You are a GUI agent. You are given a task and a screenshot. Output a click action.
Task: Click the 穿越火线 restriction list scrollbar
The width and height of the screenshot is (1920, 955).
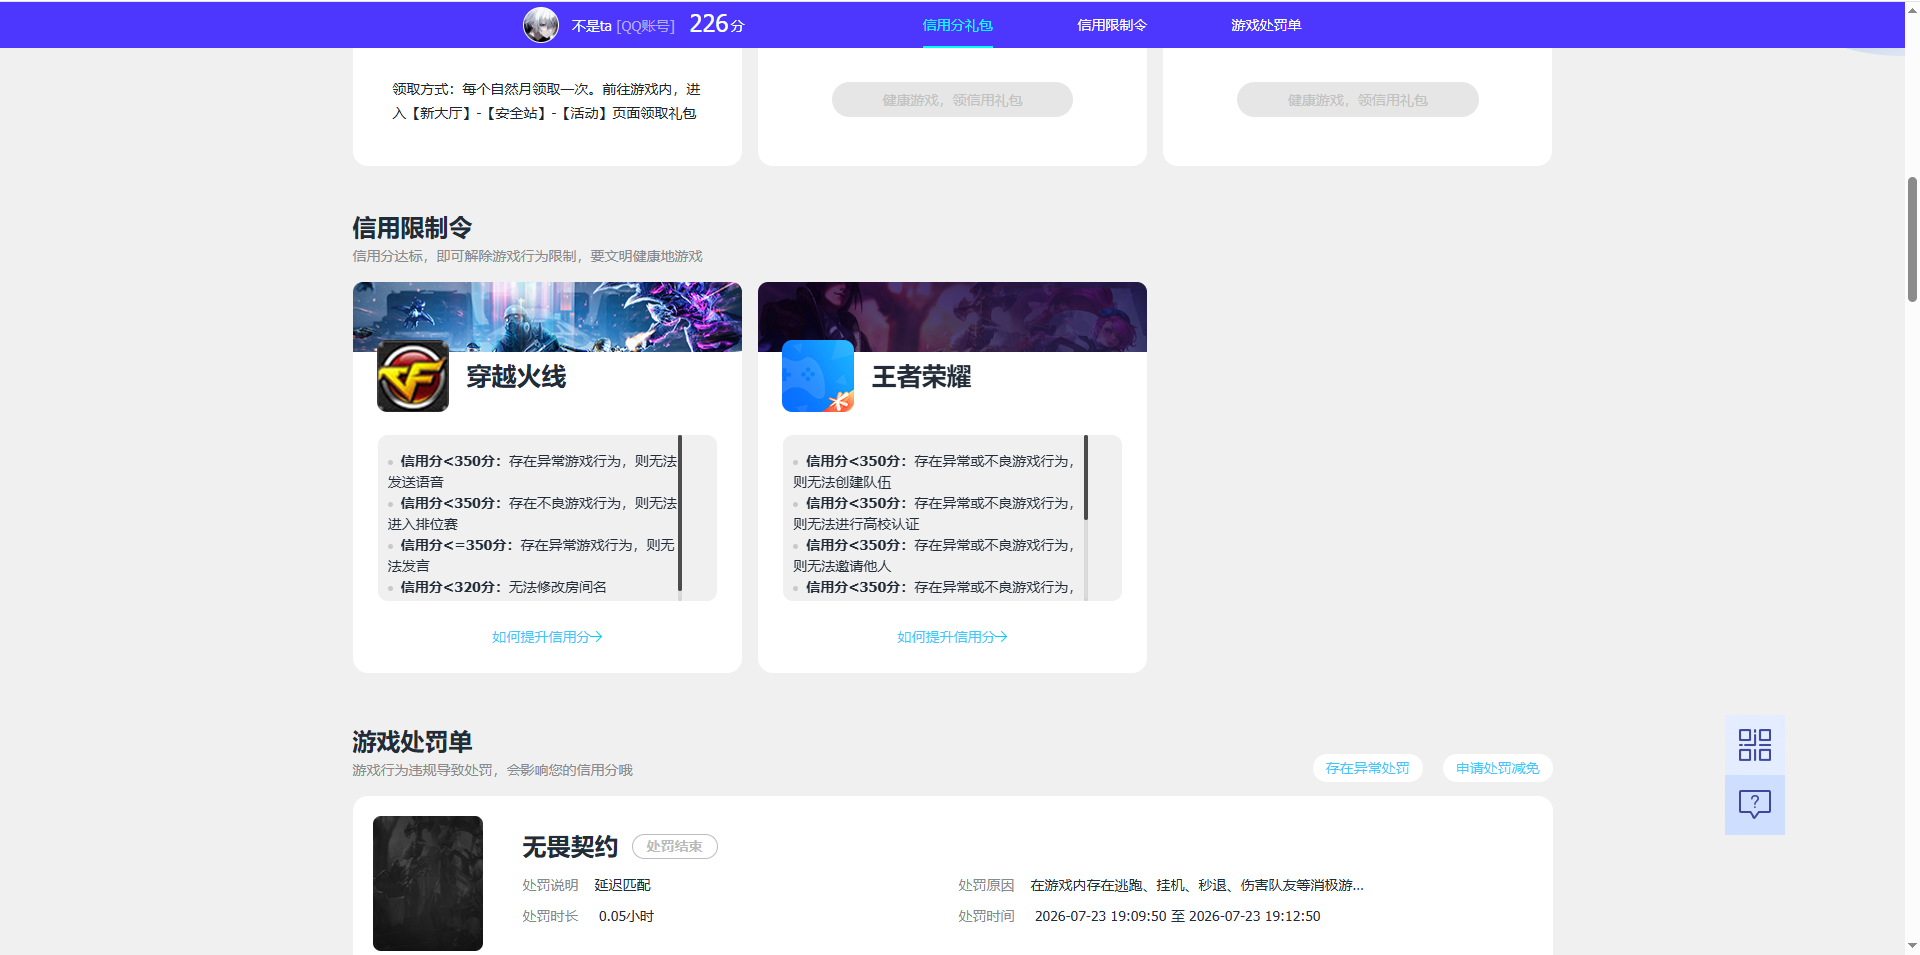click(x=680, y=513)
